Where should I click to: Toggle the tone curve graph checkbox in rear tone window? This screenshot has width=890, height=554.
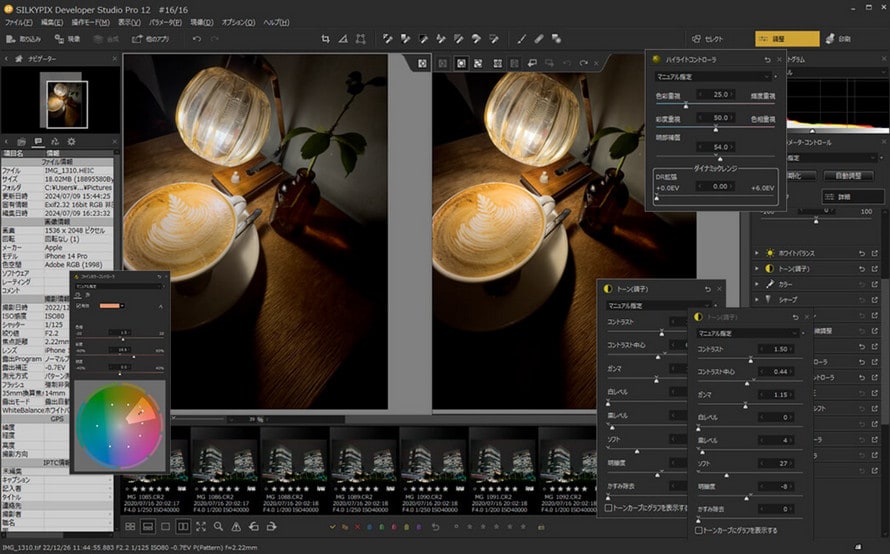click(x=608, y=507)
